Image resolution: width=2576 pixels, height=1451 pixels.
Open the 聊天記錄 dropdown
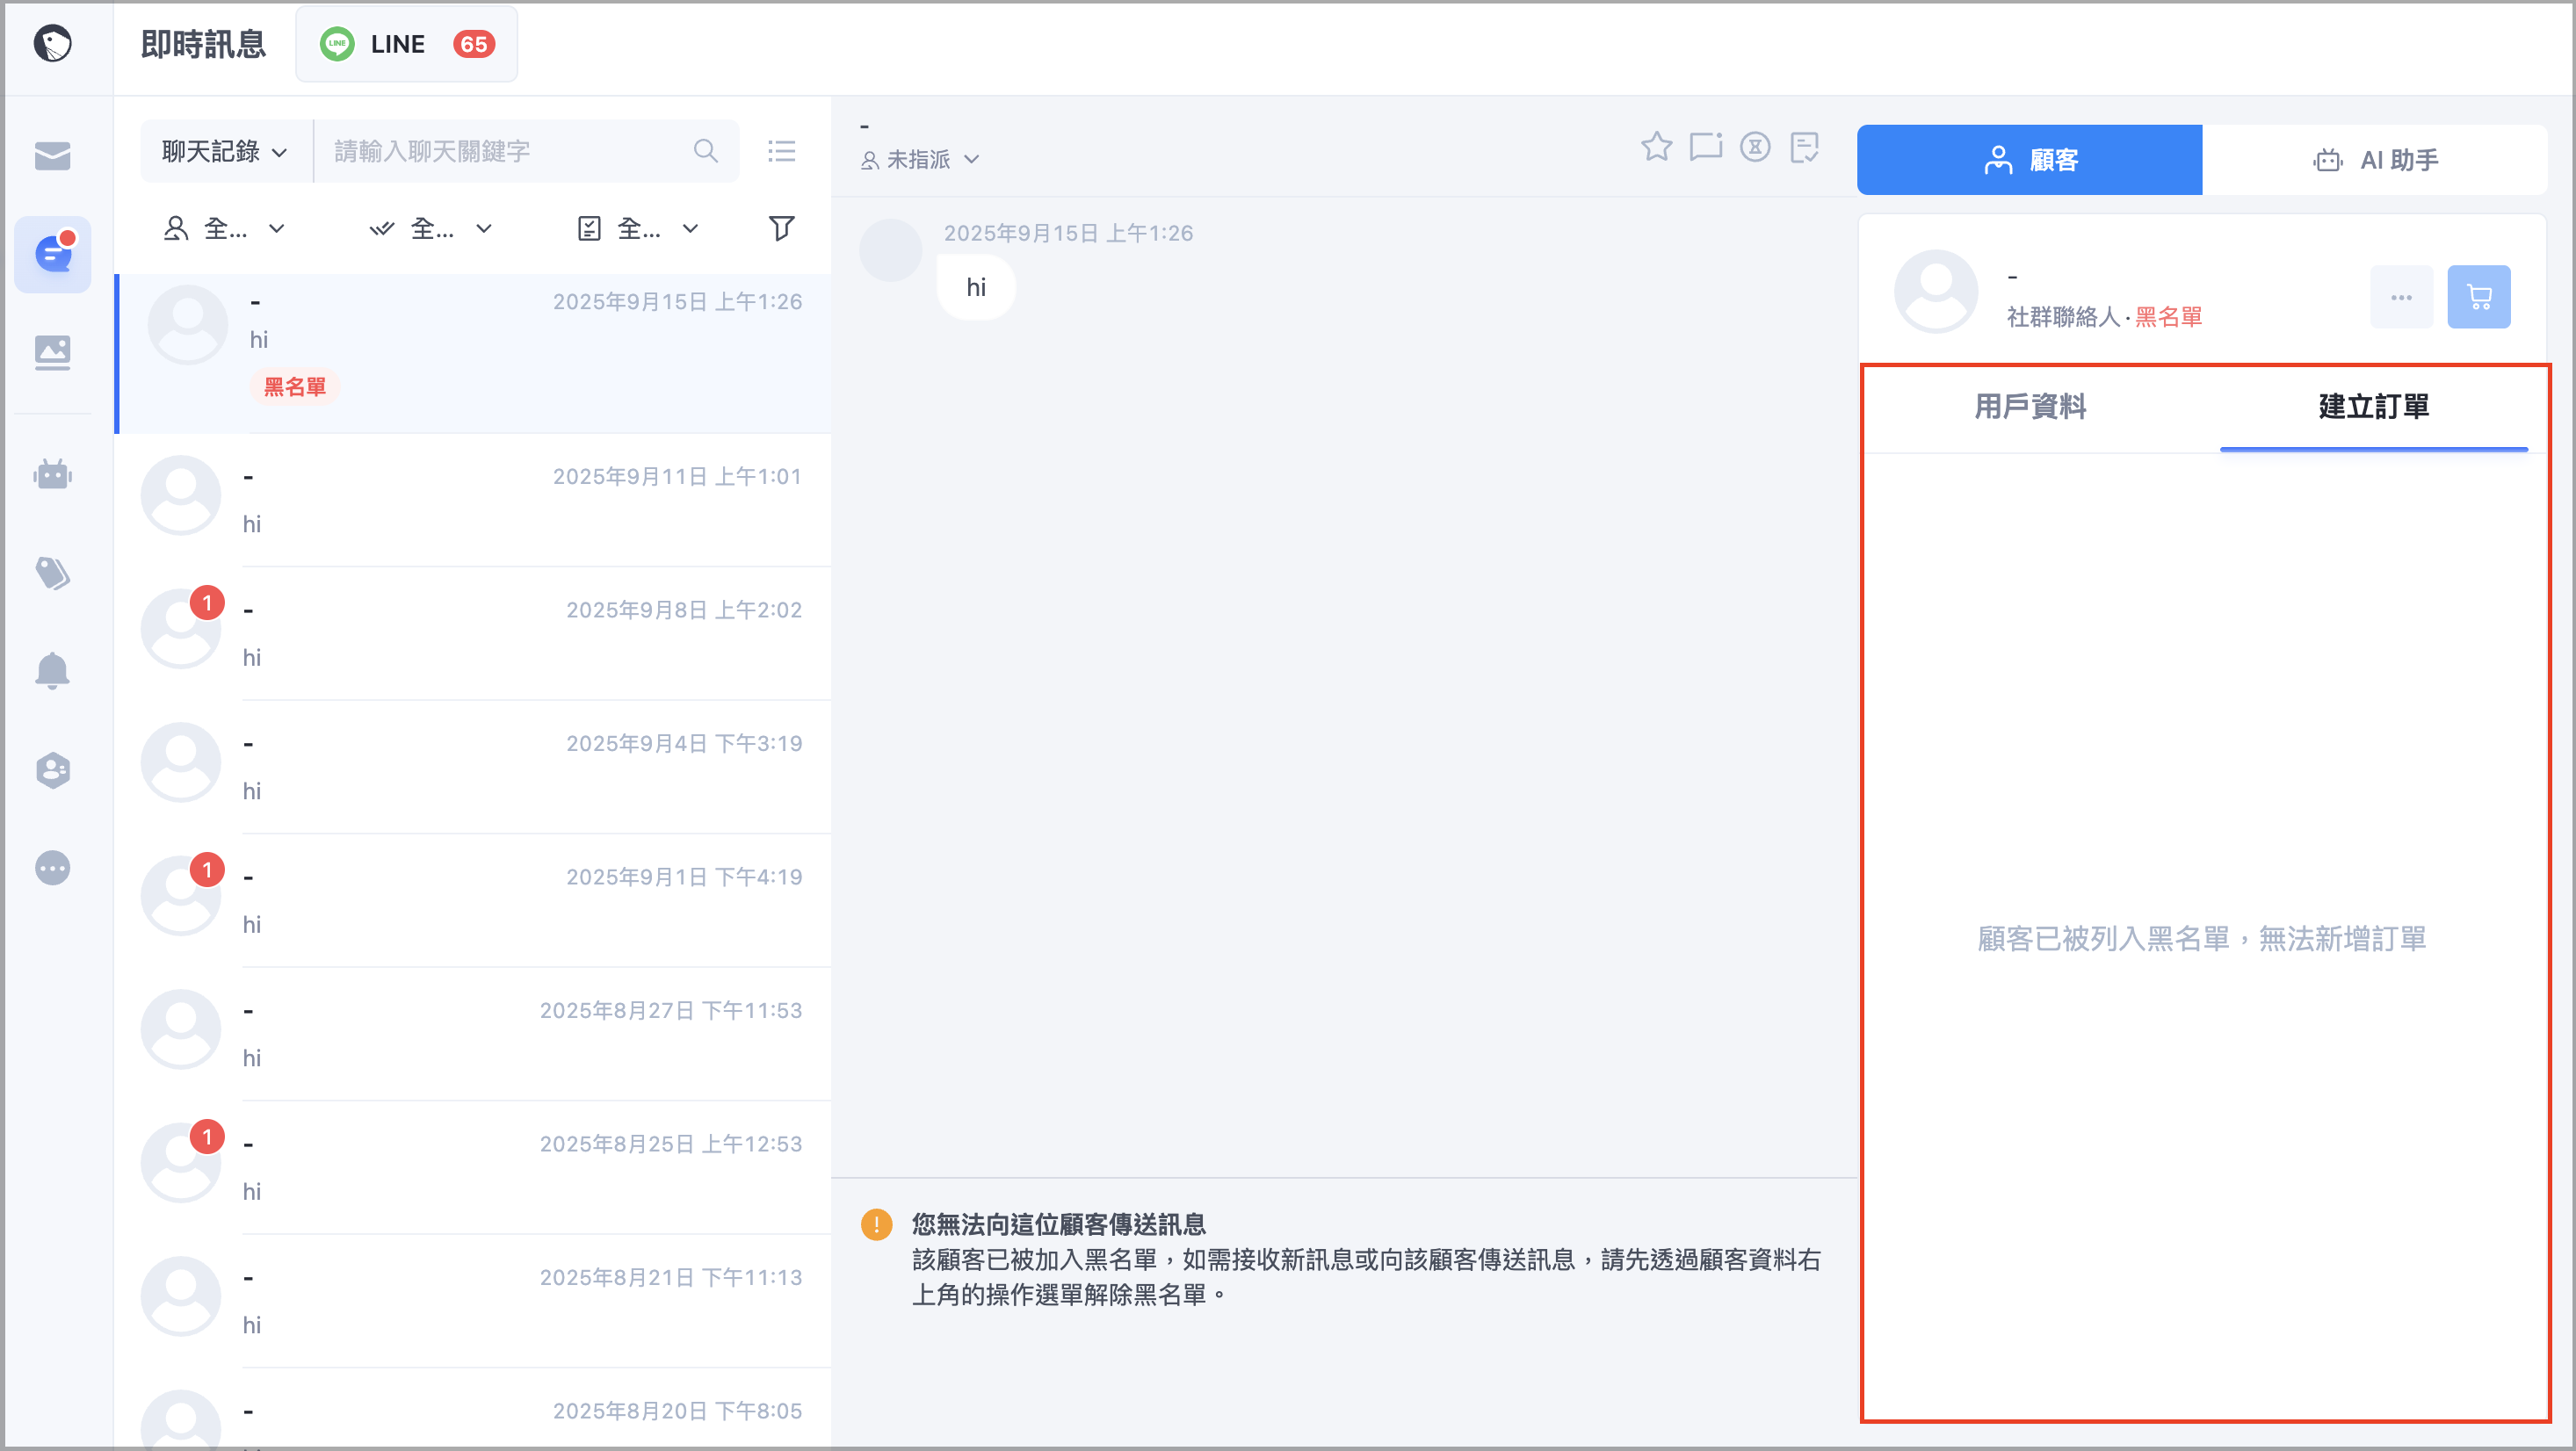click(225, 151)
